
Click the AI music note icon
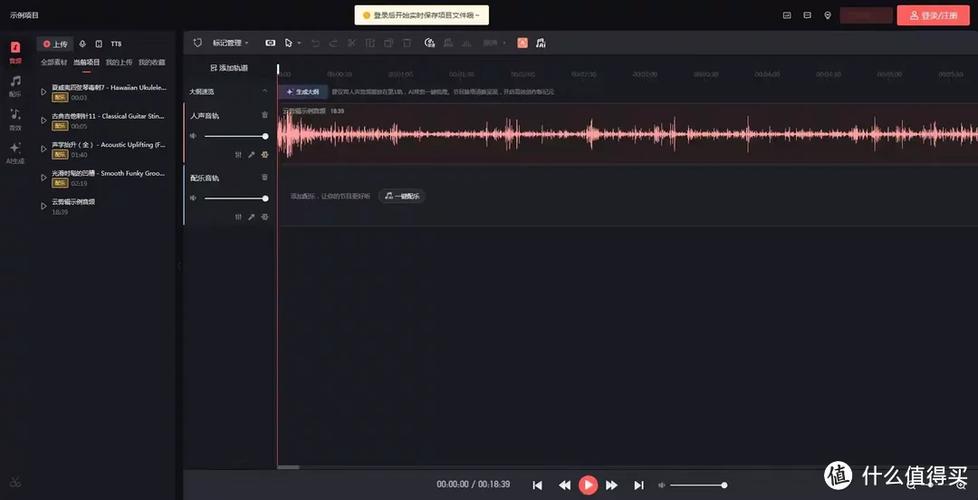coord(541,43)
